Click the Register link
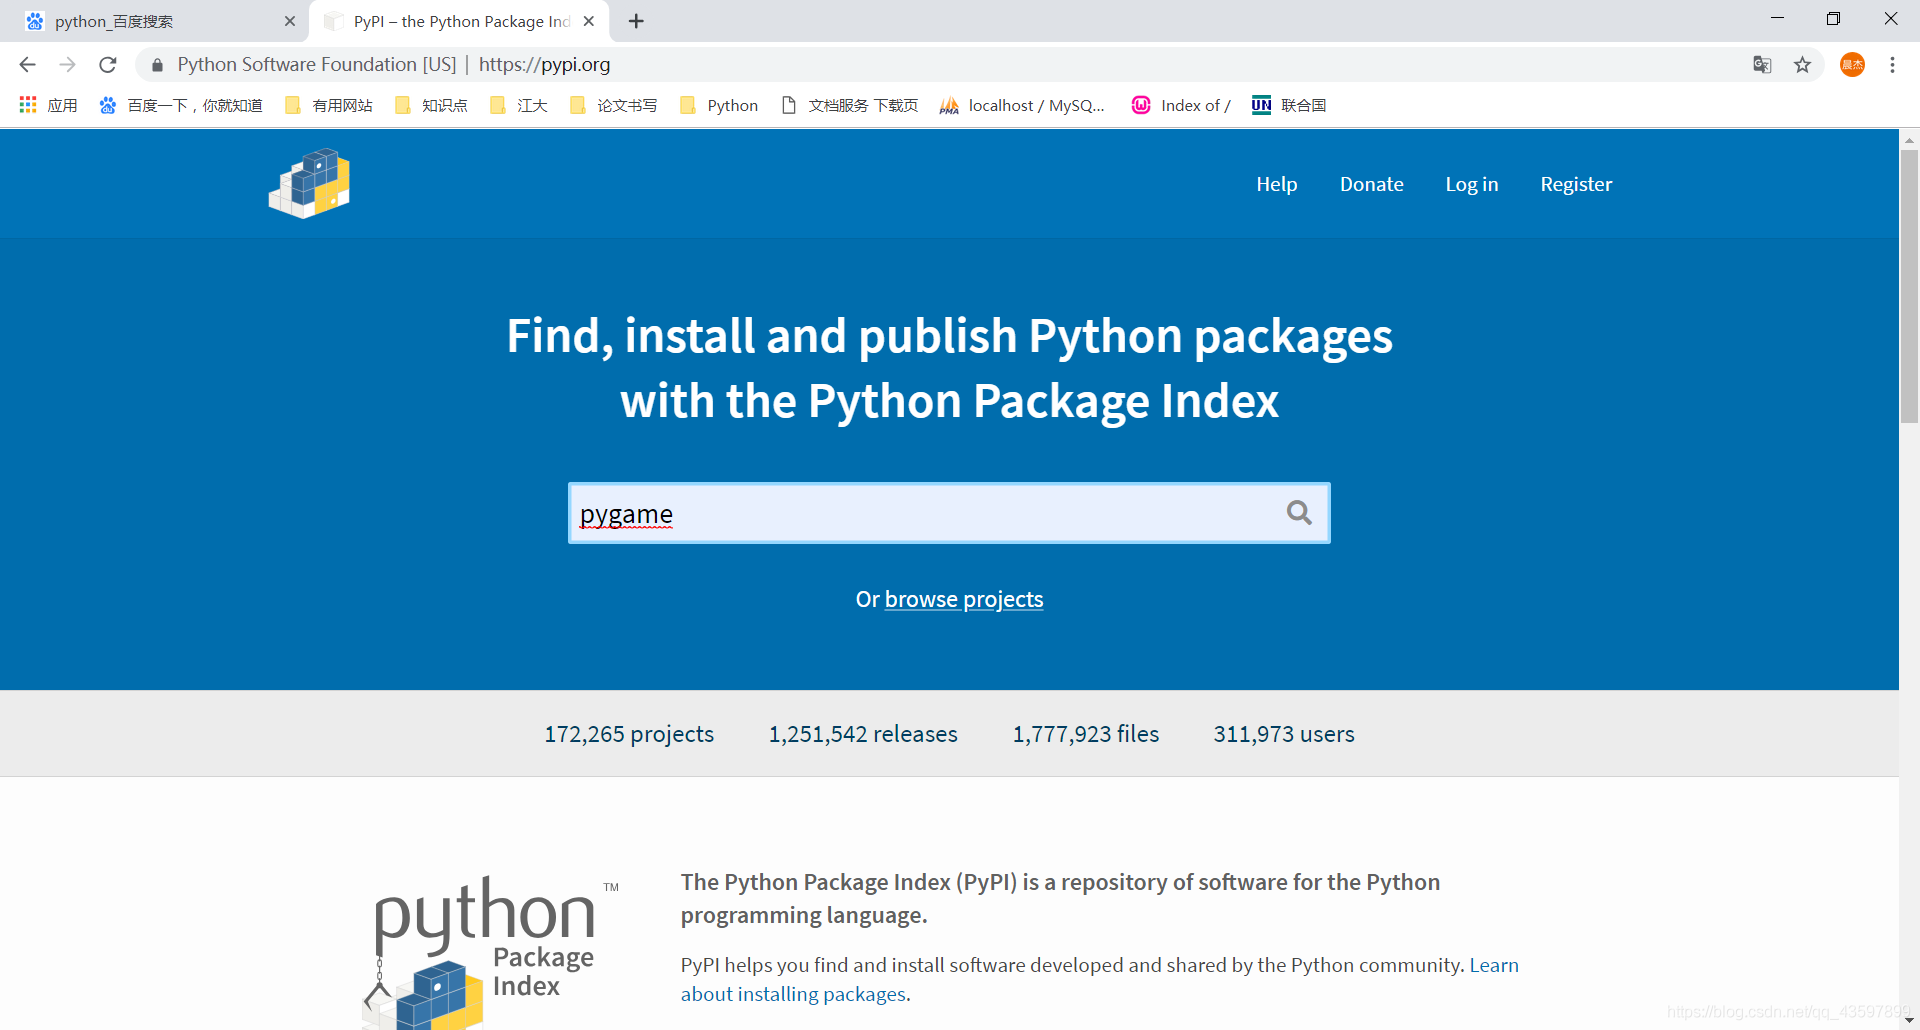The height and width of the screenshot is (1030, 1920). pos(1576,184)
